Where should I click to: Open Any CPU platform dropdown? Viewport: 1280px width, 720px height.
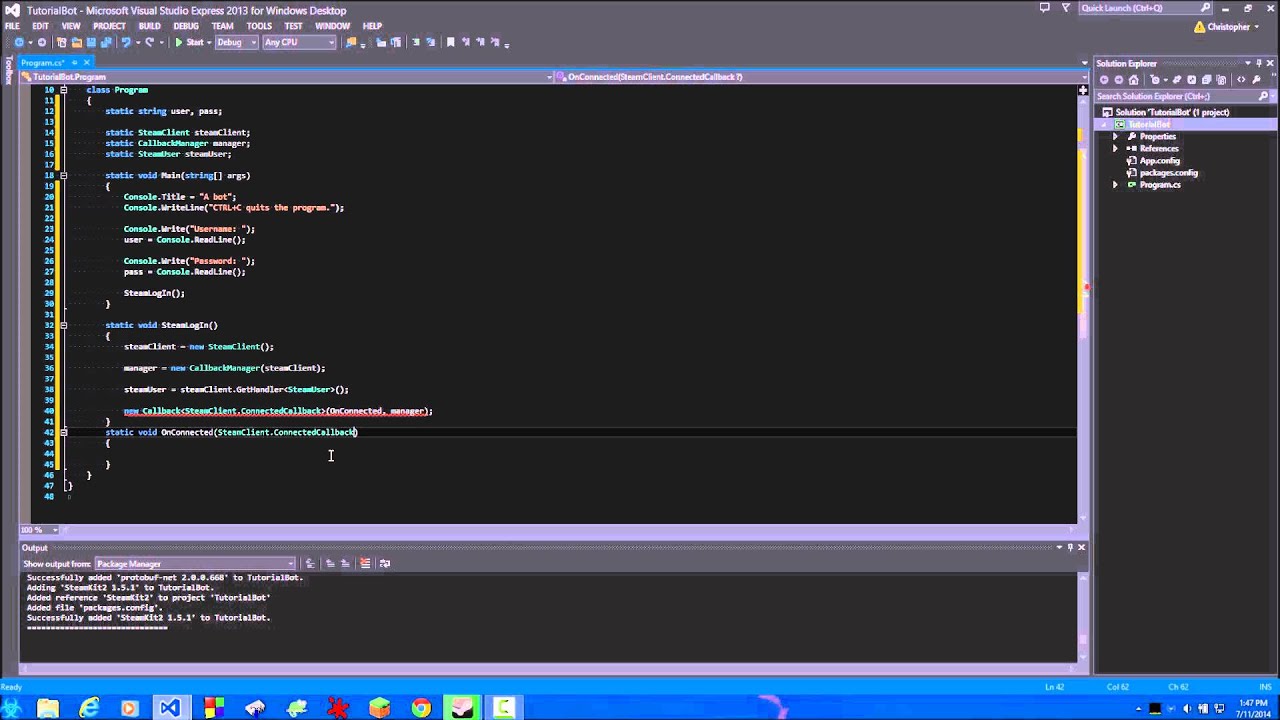pyautogui.click(x=299, y=42)
